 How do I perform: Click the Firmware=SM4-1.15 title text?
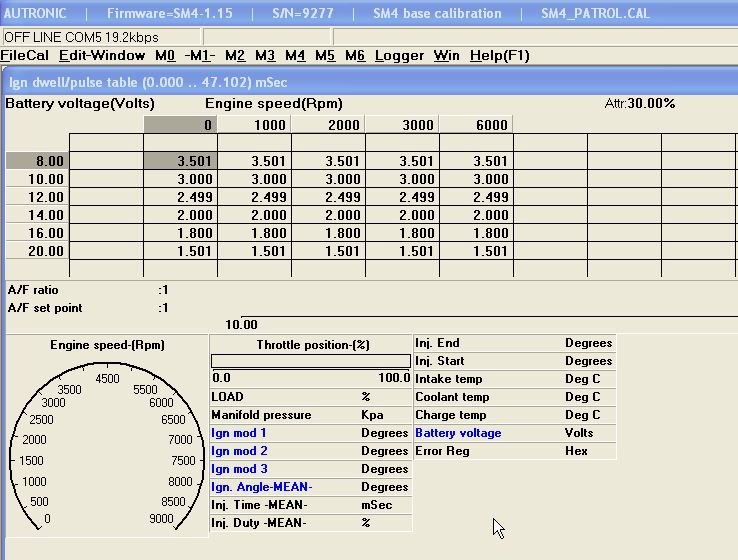pos(169,13)
